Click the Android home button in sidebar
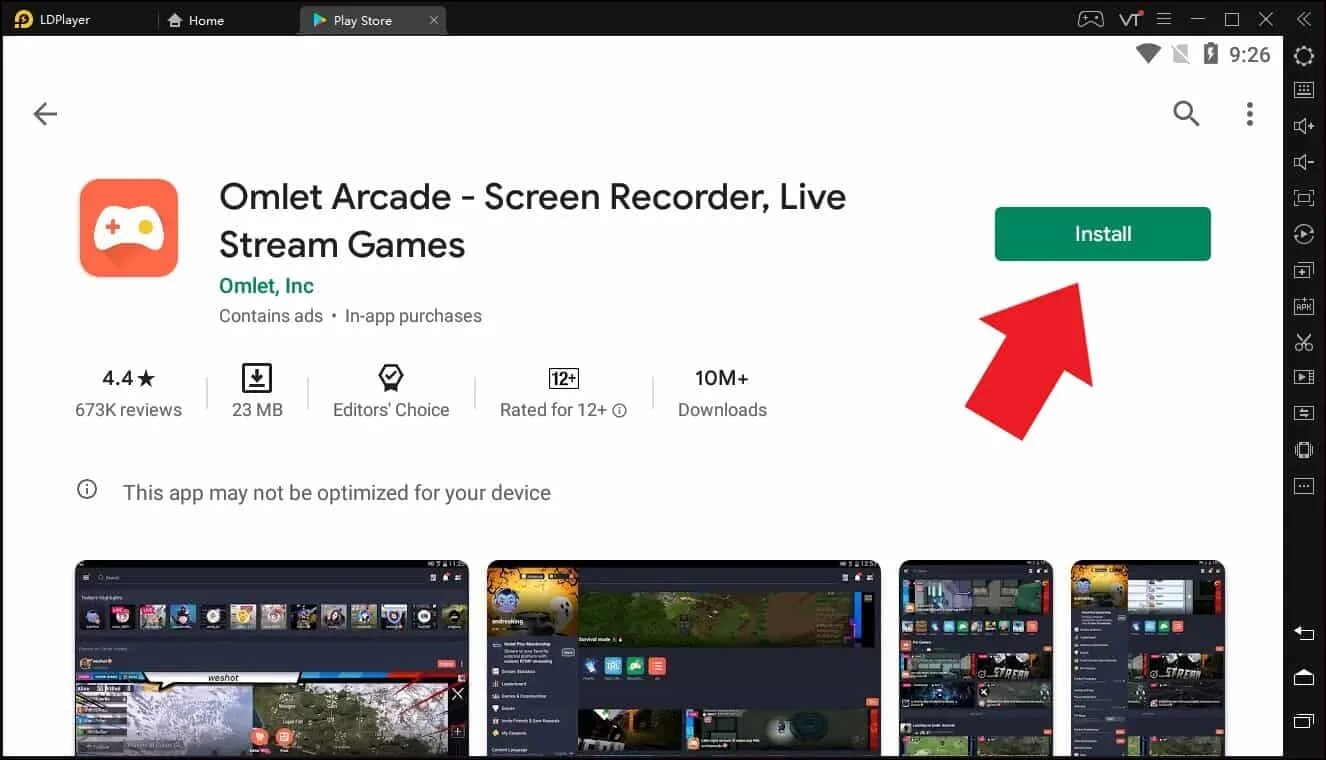 click(1304, 678)
